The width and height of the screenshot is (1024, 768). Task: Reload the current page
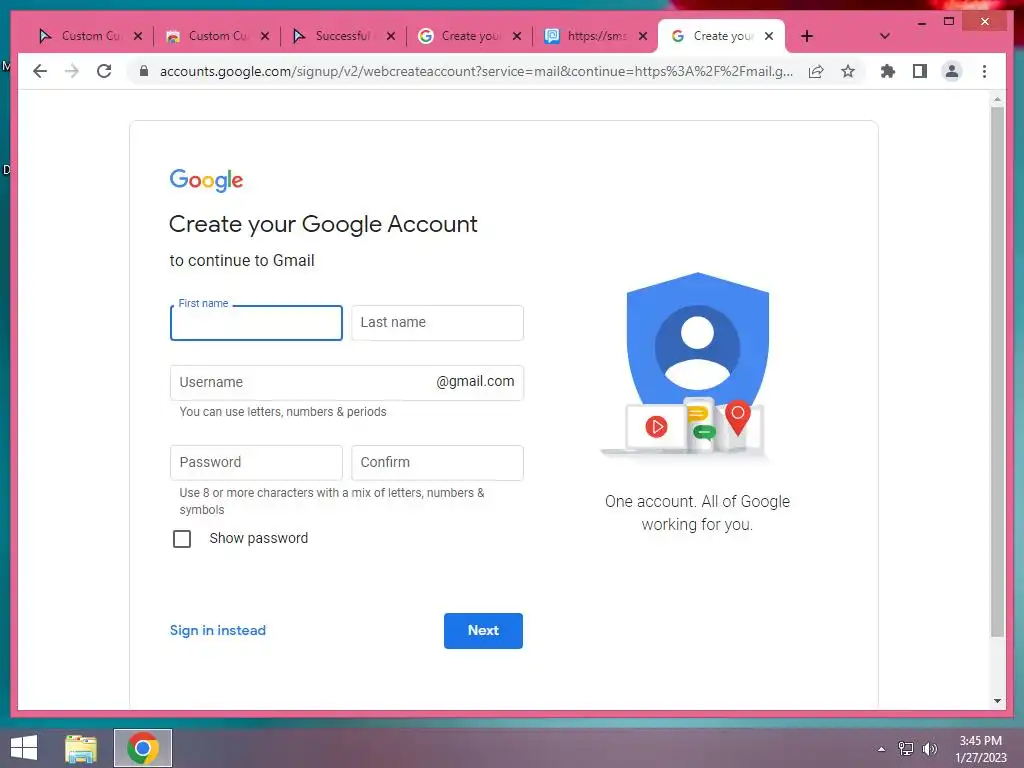104,71
